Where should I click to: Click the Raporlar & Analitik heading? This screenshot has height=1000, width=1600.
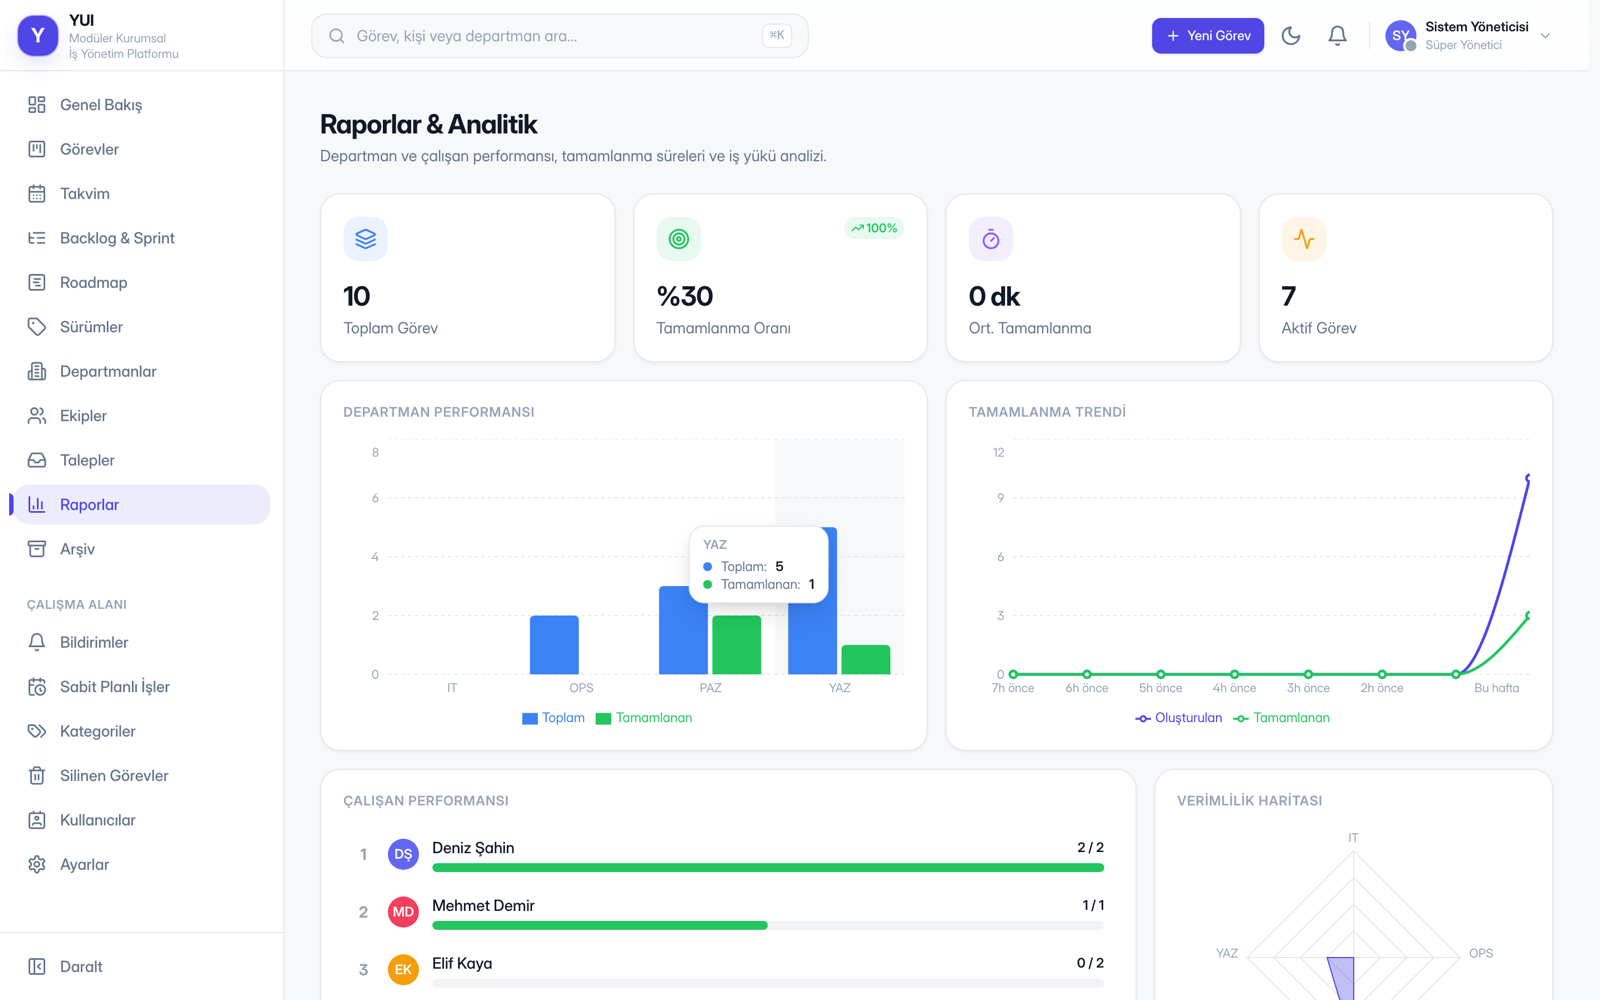point(428,125)
